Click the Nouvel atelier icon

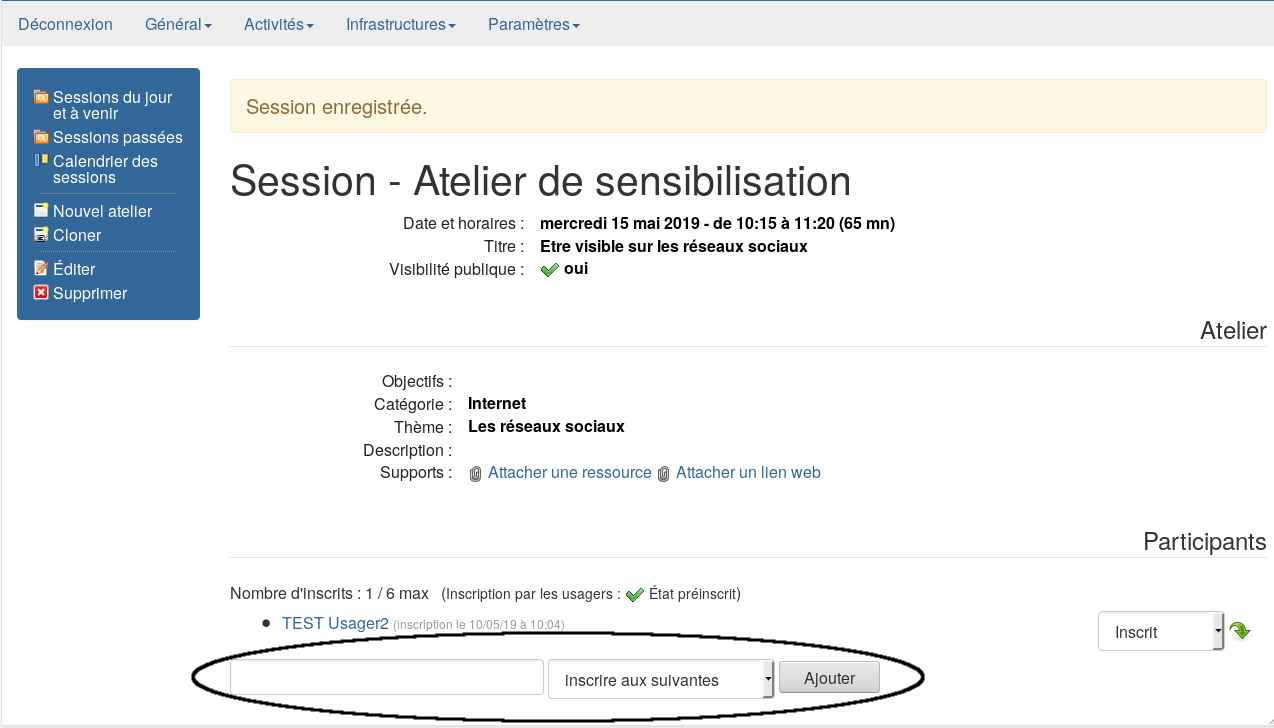click(41, 211)
